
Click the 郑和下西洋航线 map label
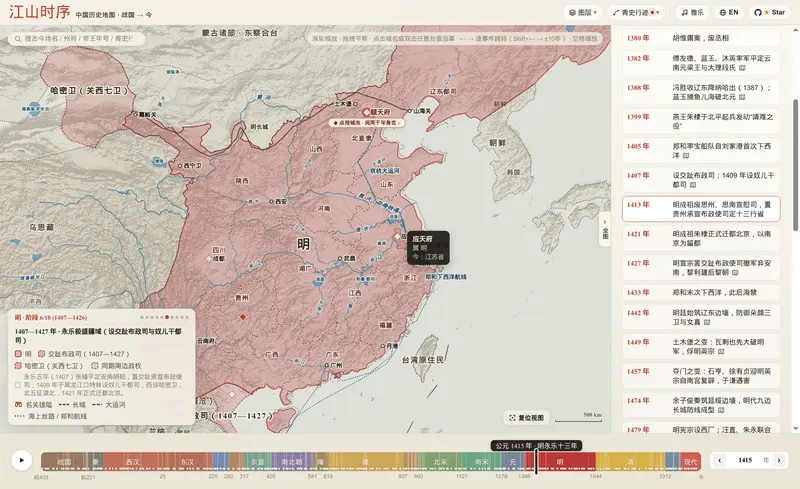point(446,277)
